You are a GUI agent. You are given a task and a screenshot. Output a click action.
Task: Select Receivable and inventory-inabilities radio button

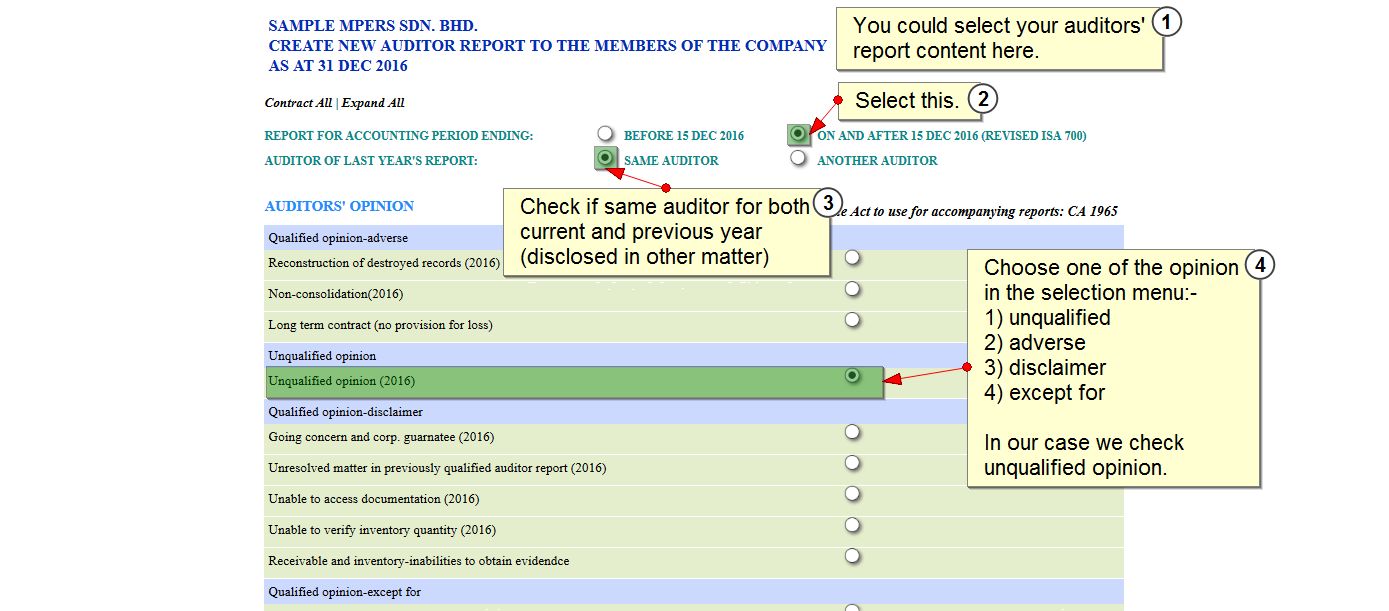click(x=852, y=556)
